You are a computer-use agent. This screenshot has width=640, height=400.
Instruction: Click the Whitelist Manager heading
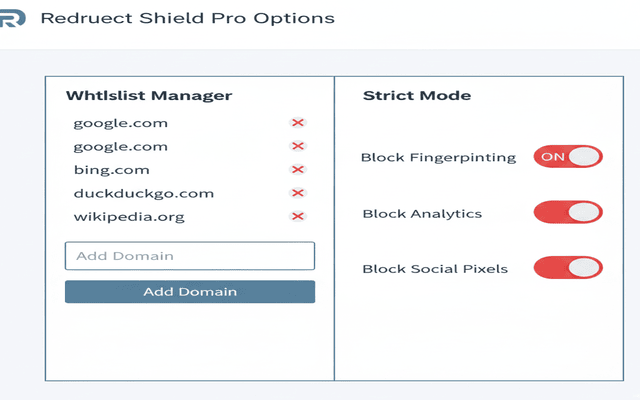(149, 96)
